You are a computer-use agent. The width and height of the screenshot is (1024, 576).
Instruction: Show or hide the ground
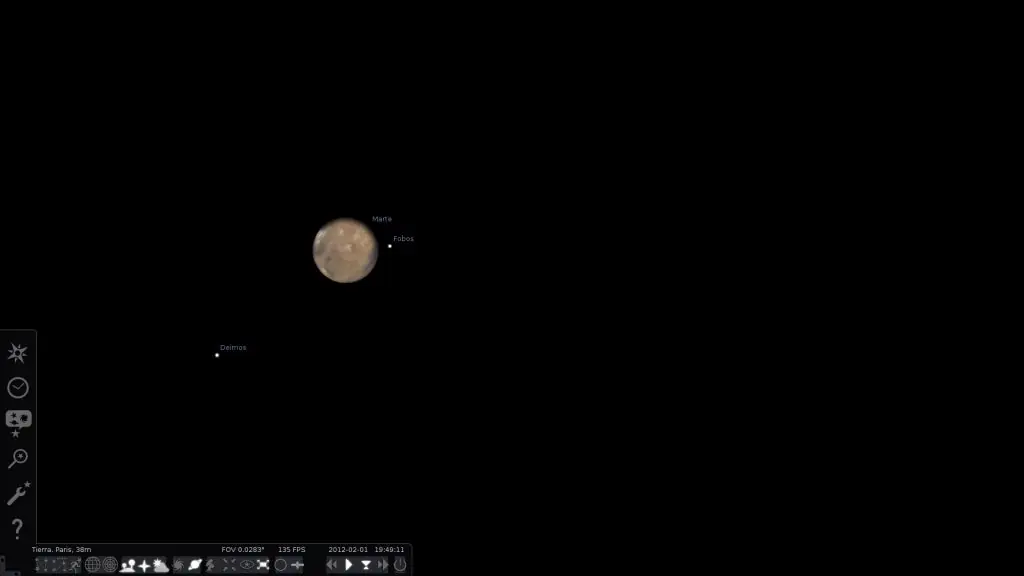(x=127, y=564)
